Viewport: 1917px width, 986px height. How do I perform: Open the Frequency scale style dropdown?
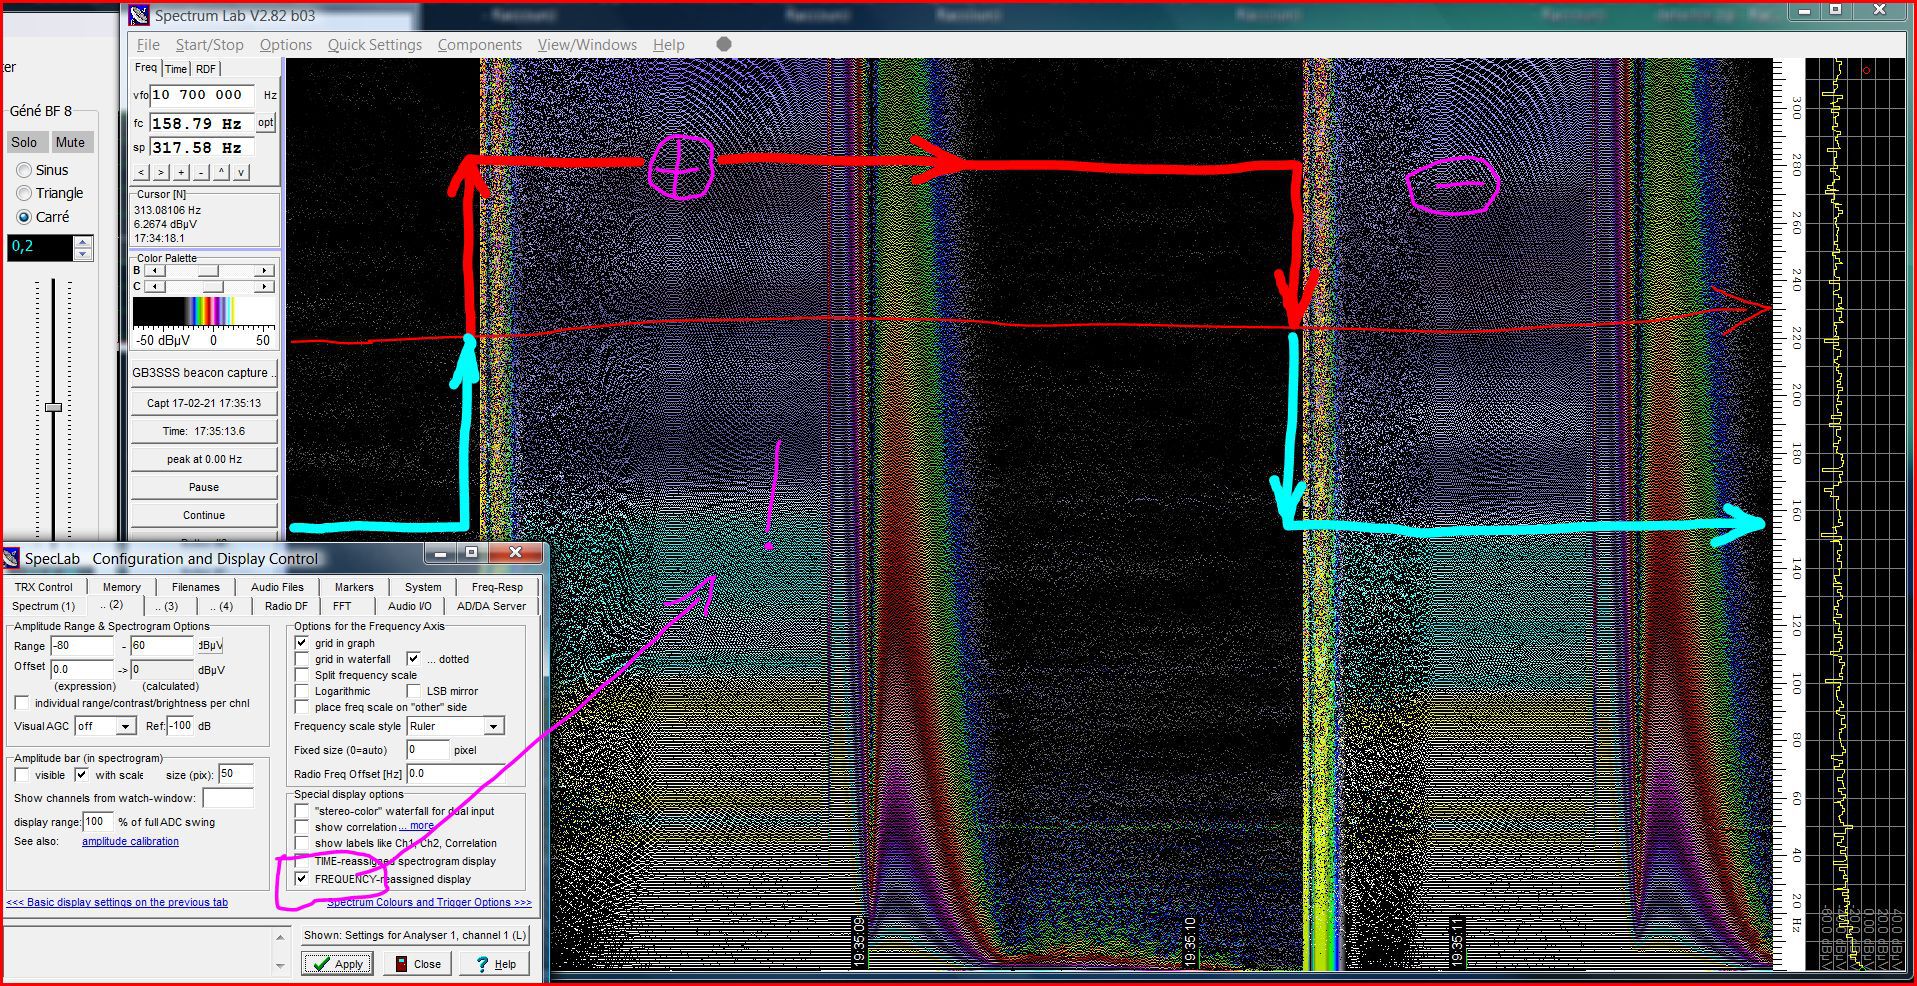(494, 726)
